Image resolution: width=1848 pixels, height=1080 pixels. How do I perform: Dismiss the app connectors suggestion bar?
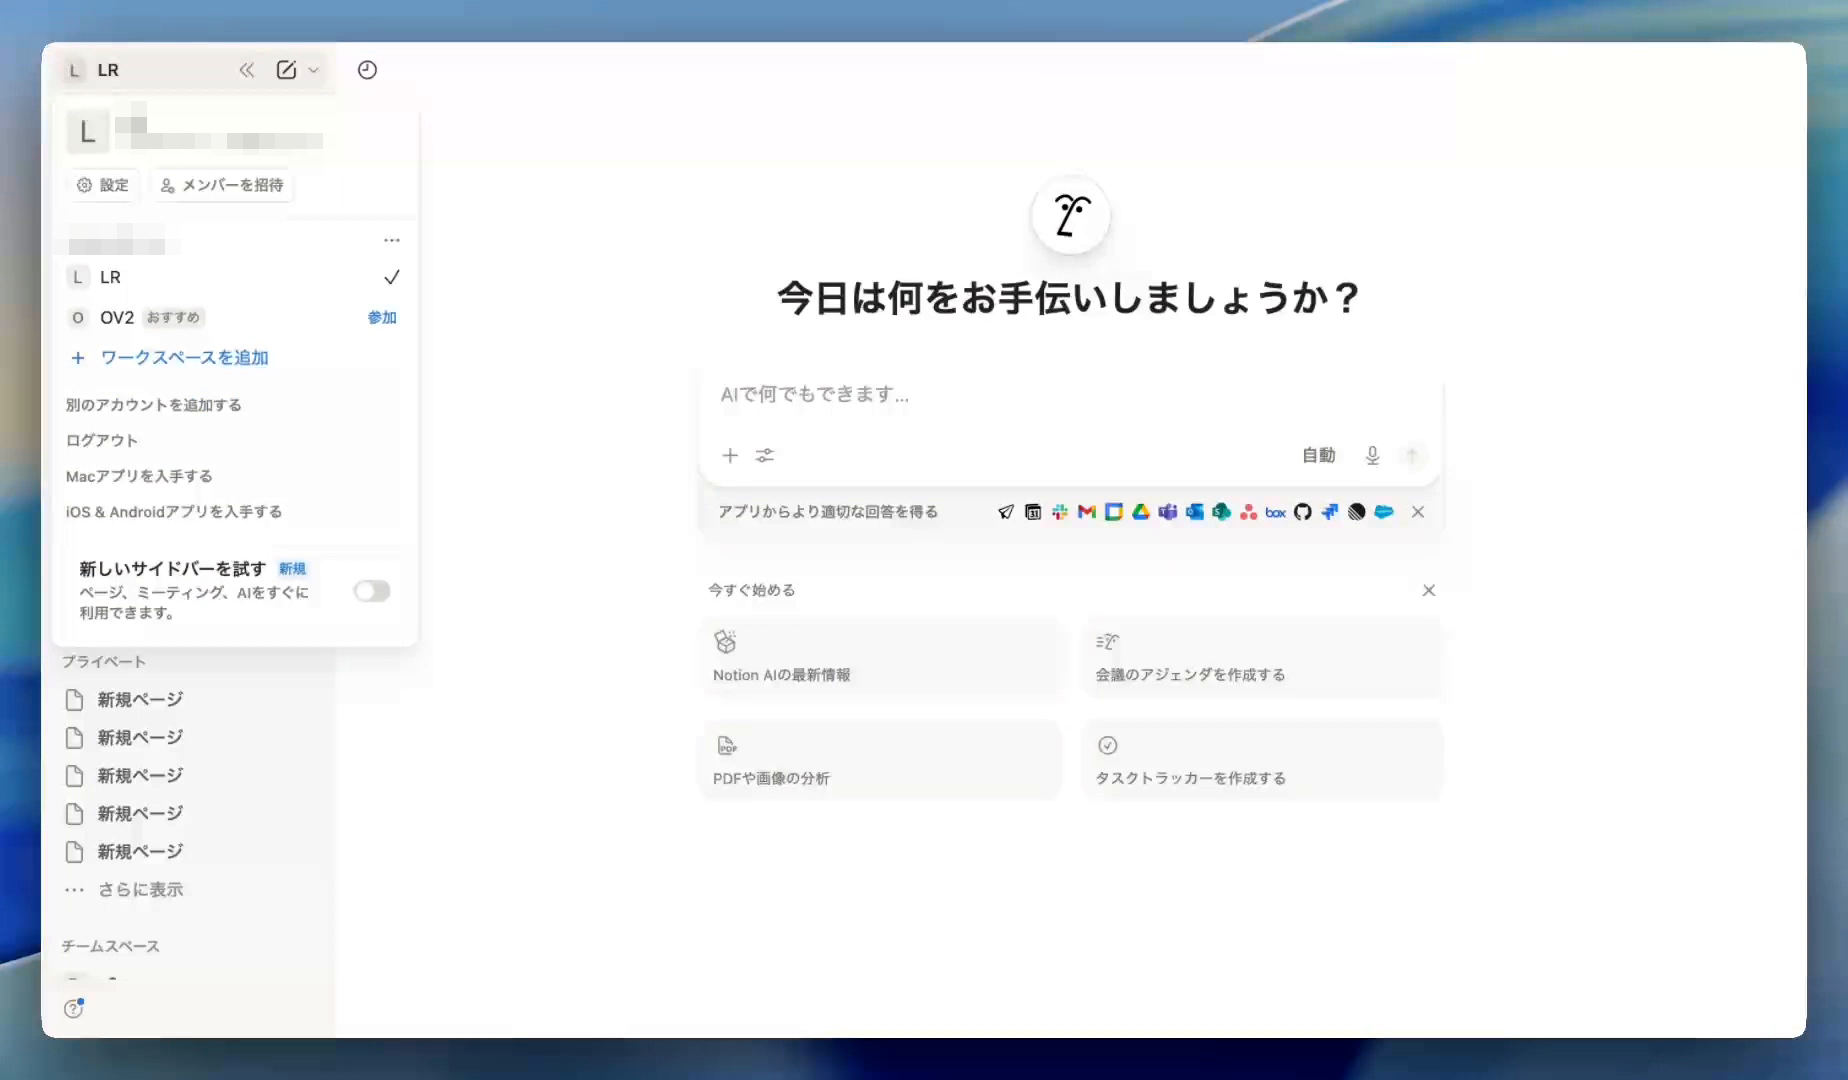click(x=1418, y=512)
